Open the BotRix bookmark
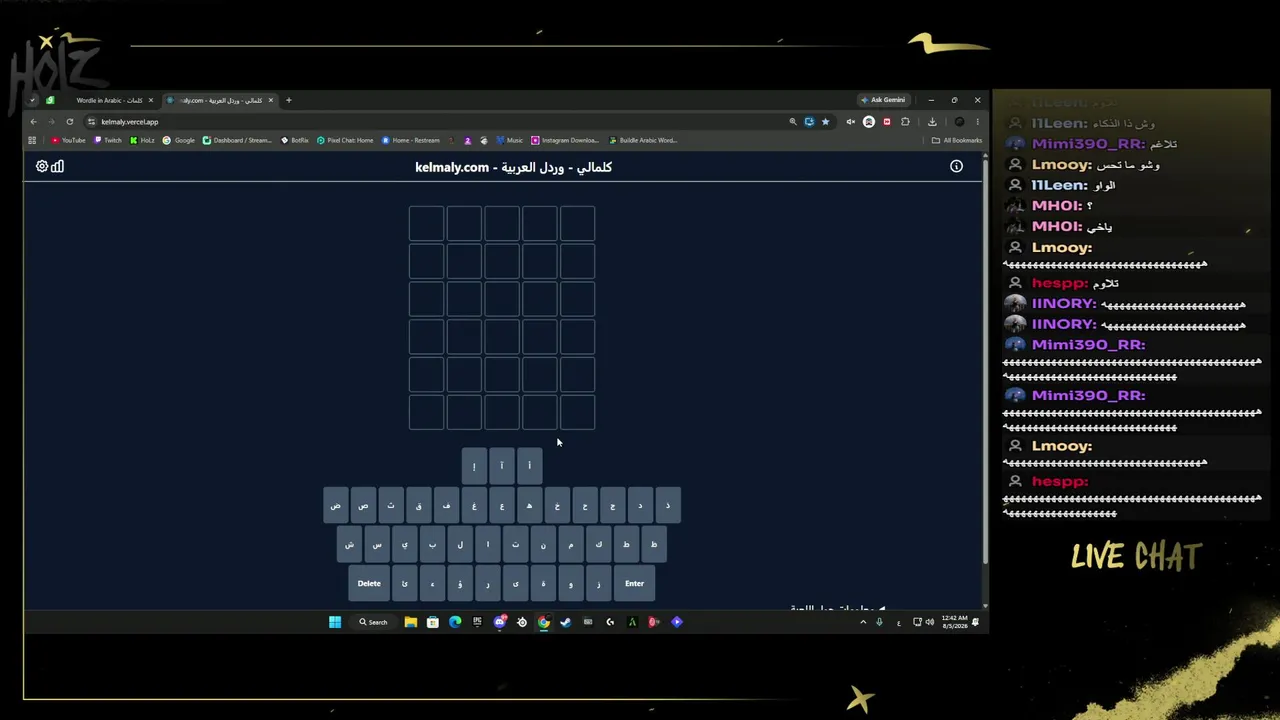 click(x=295, y=140)
